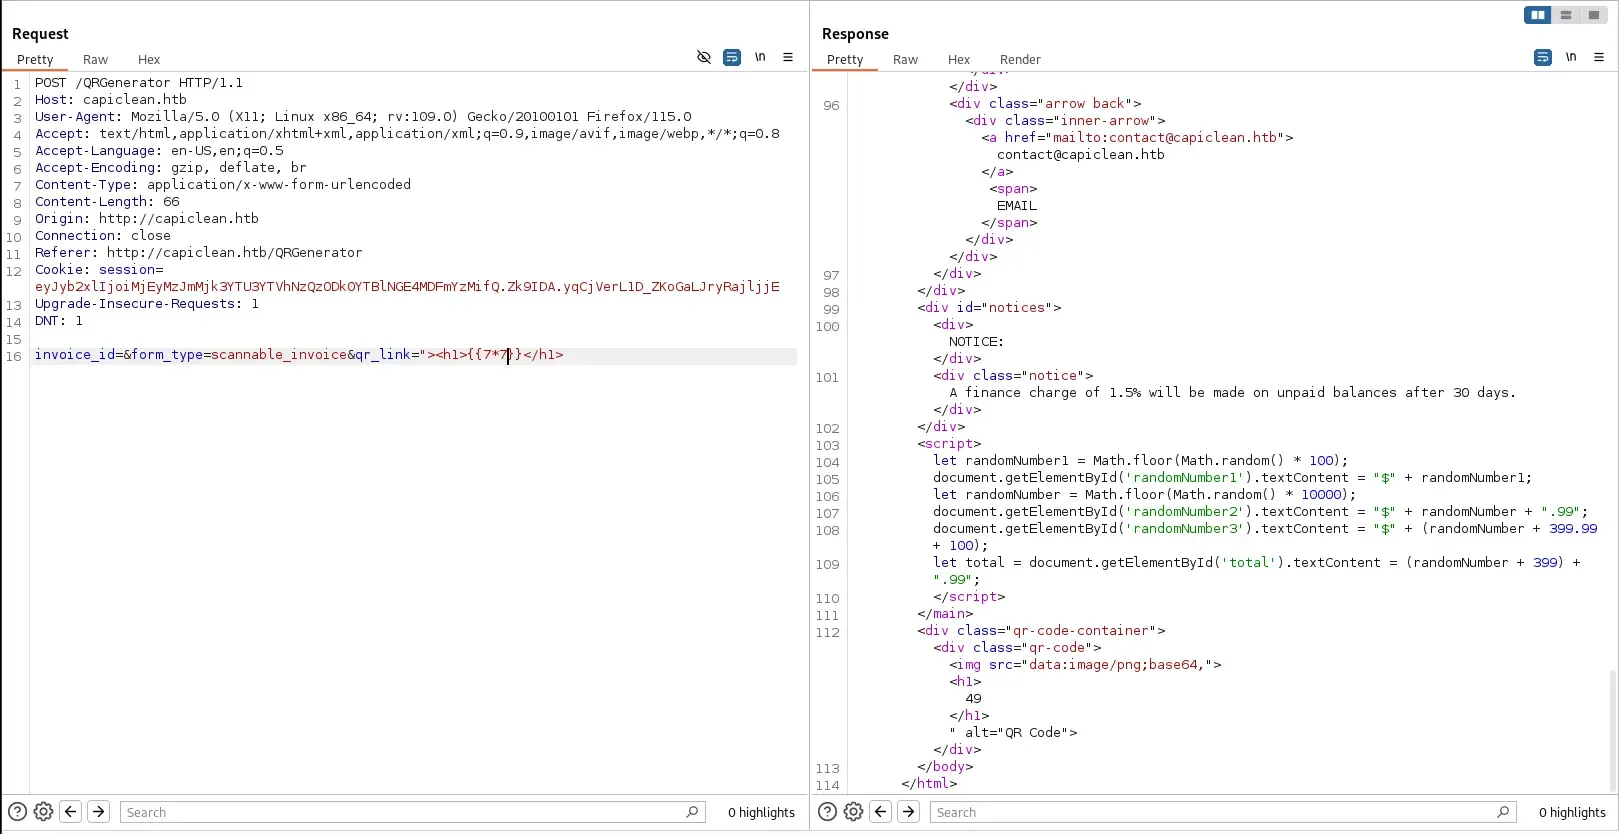
Task: Switch to Request Pretty tab
Action: coord(35,60)
